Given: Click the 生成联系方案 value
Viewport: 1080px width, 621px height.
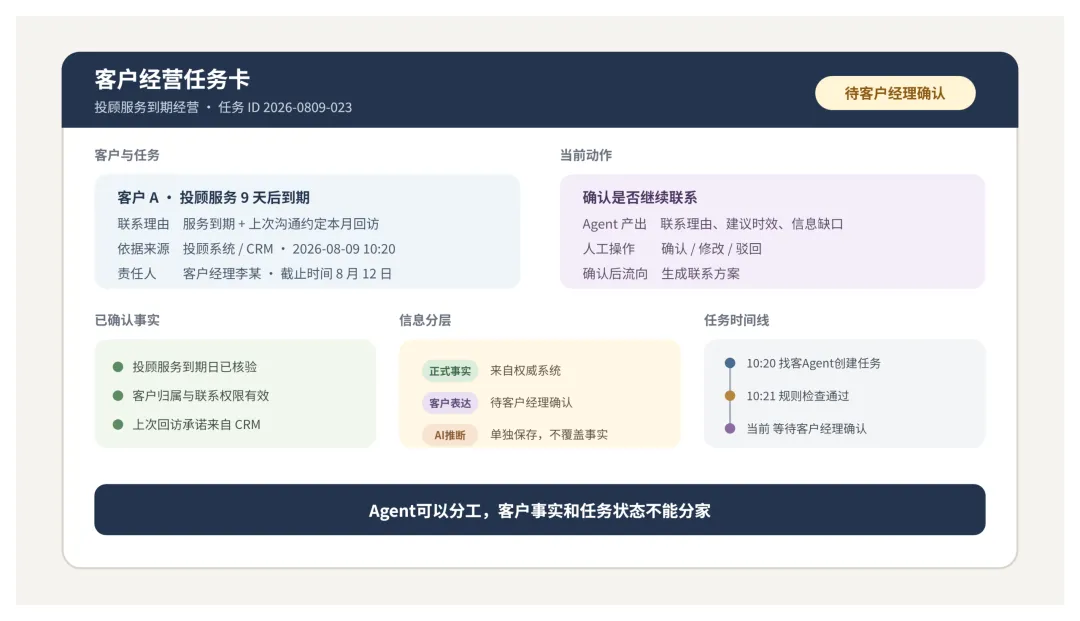Looking at the screenshot, I should pyautogui.click(x=700, y=273).
